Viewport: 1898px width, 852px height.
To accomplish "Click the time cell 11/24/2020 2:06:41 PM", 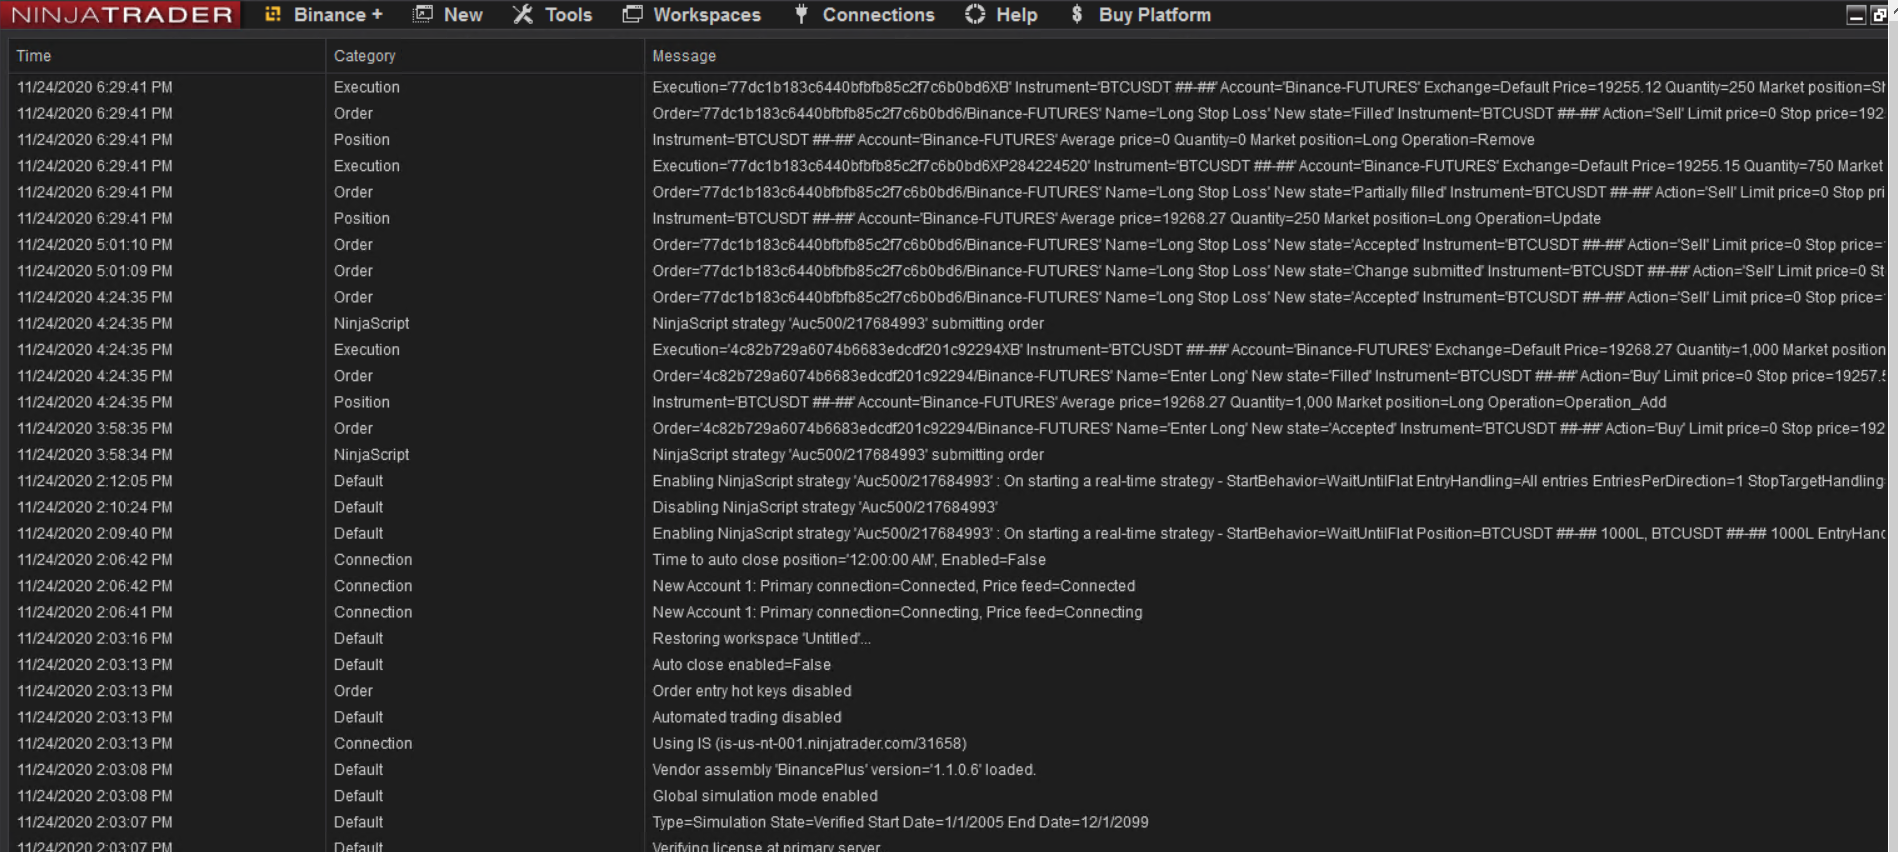I will pos(94,612).
